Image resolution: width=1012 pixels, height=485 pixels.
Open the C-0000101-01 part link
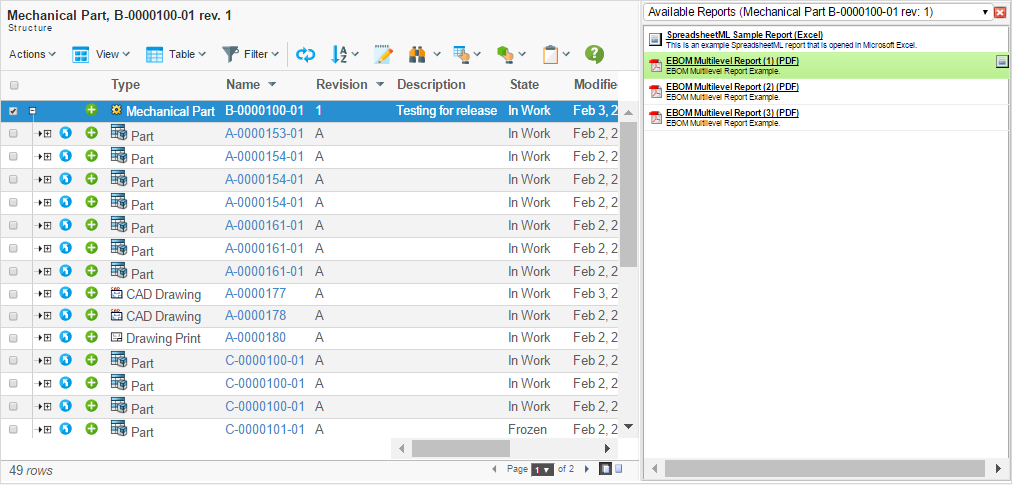coord(264,429)
